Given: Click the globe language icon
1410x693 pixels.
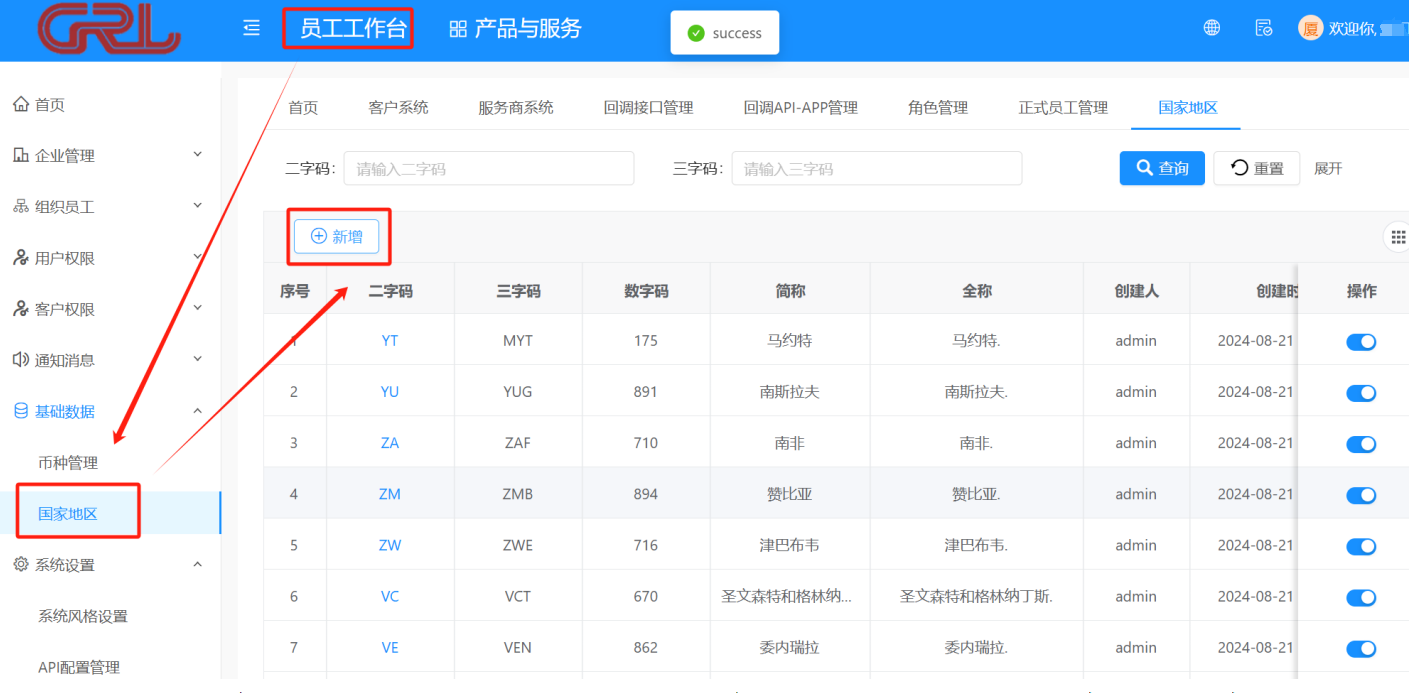Looking at the screenshot, I should [x=1211, y=28].
